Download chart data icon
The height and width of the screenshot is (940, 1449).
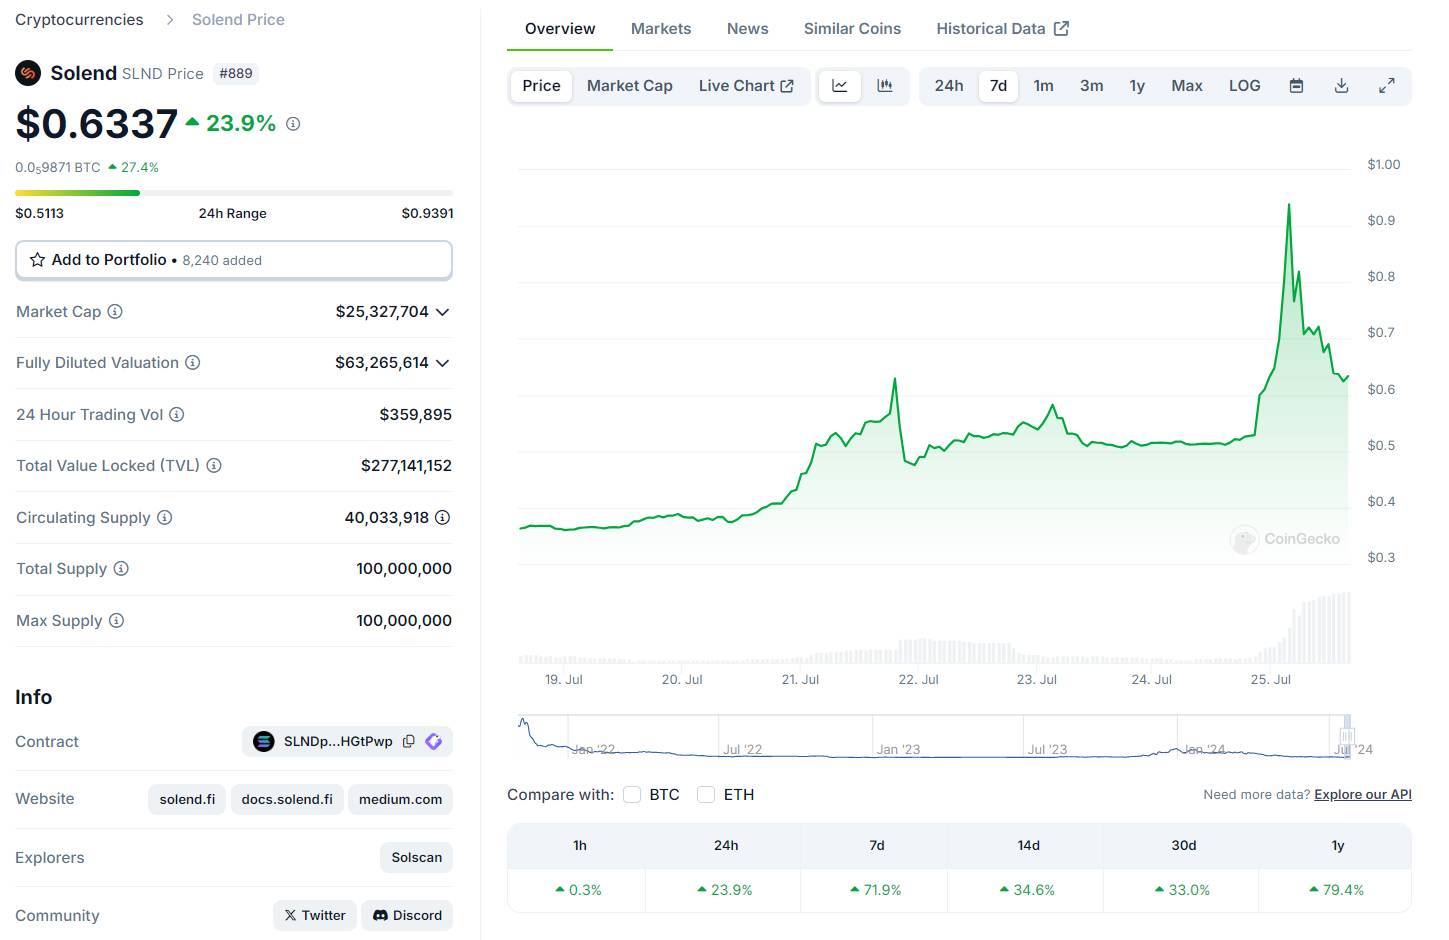[x=1342, y=86]
